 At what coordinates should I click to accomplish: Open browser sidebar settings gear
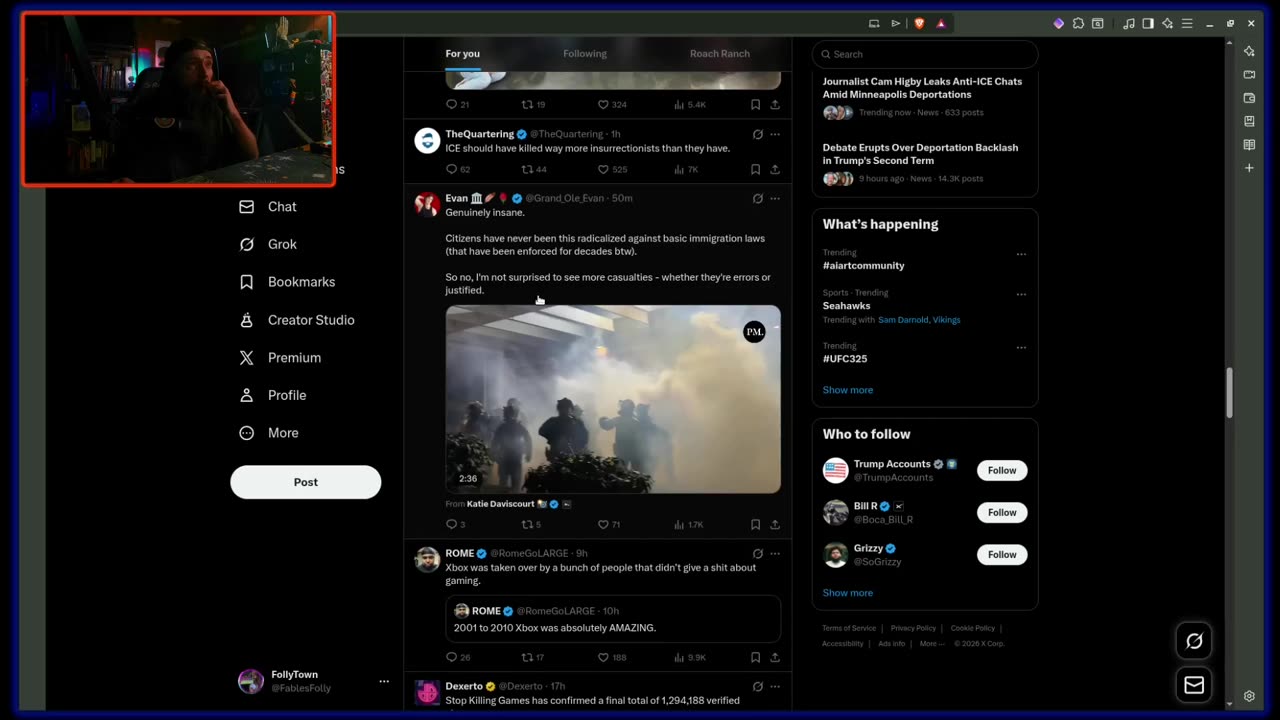[x=1249, y=696]
